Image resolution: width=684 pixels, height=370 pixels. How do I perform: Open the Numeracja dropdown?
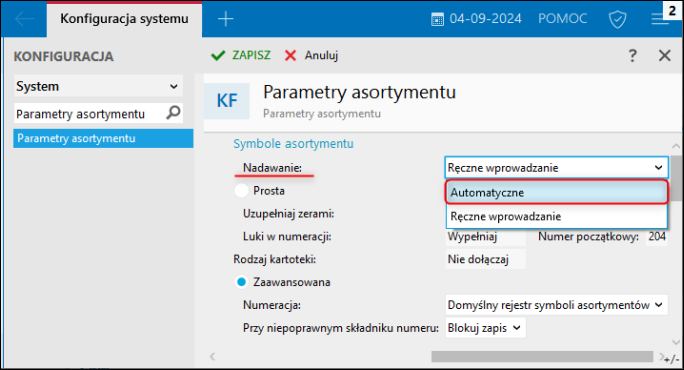[556, 305]
